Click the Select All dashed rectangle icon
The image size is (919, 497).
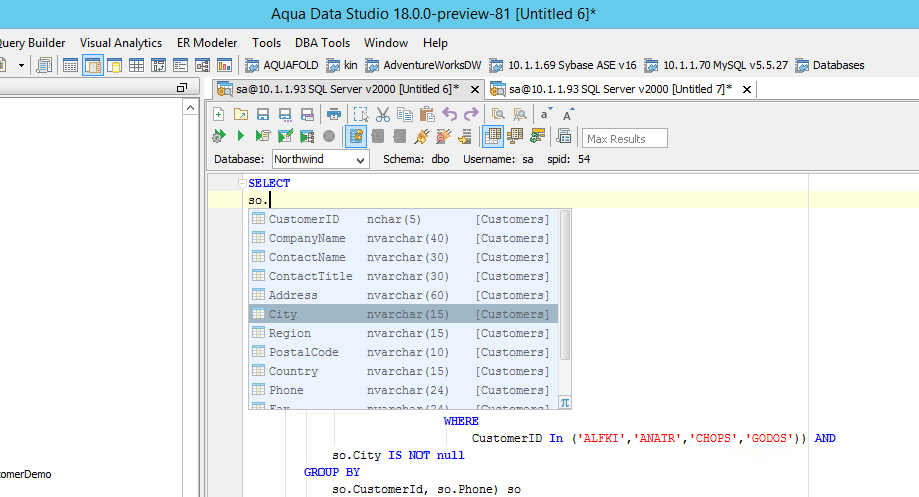coord(361,114)
